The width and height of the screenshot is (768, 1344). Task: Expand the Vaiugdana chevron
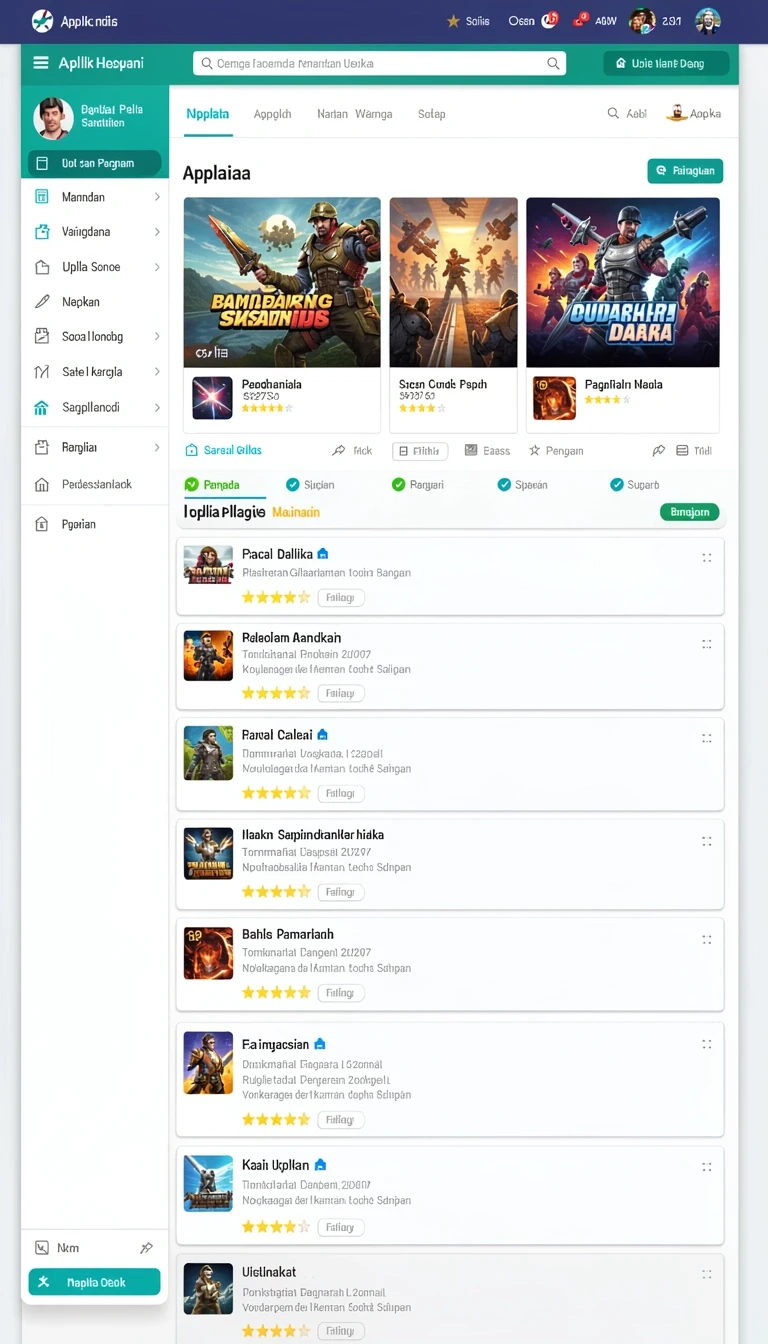[157, 232]
